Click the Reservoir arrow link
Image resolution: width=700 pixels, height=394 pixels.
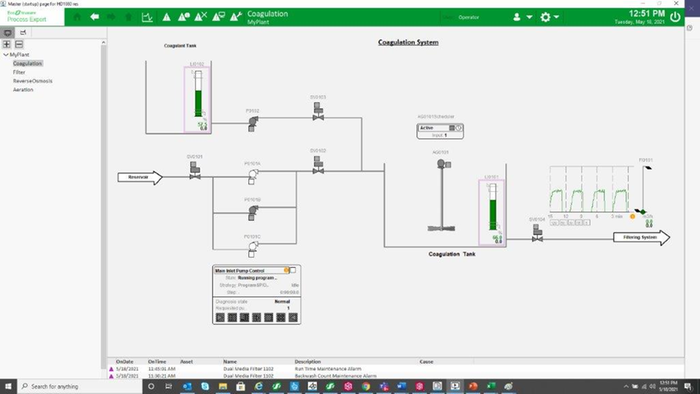tap(140, 177)
